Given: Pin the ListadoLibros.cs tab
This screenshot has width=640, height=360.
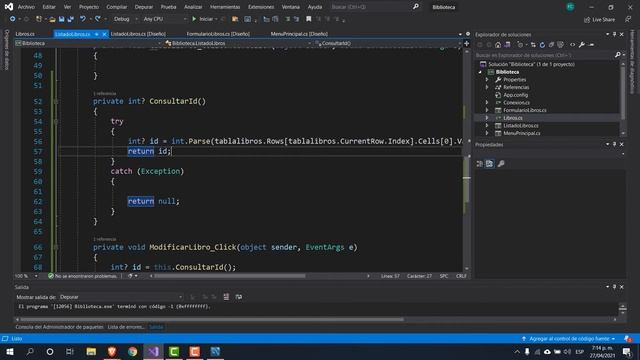Looking at the screenshot, I should pos(97,34).
